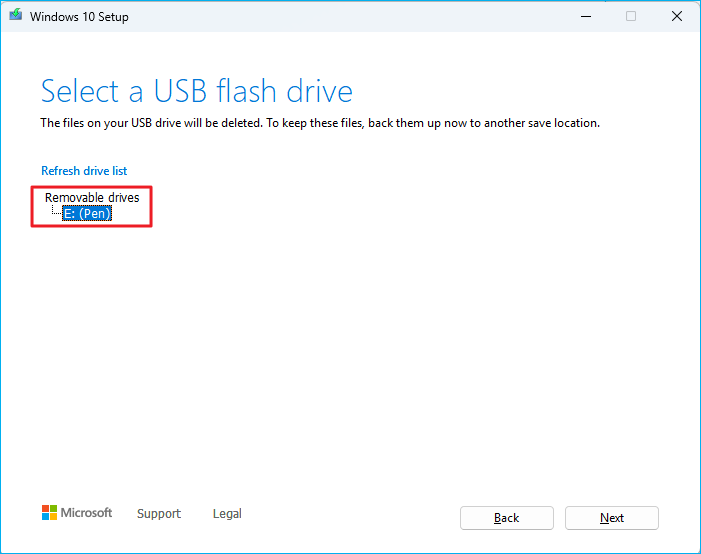Viewport: 701px width, 554px height.
Task: Click the "Windows 10 Setup" title text
Action: tap(79, 17)
